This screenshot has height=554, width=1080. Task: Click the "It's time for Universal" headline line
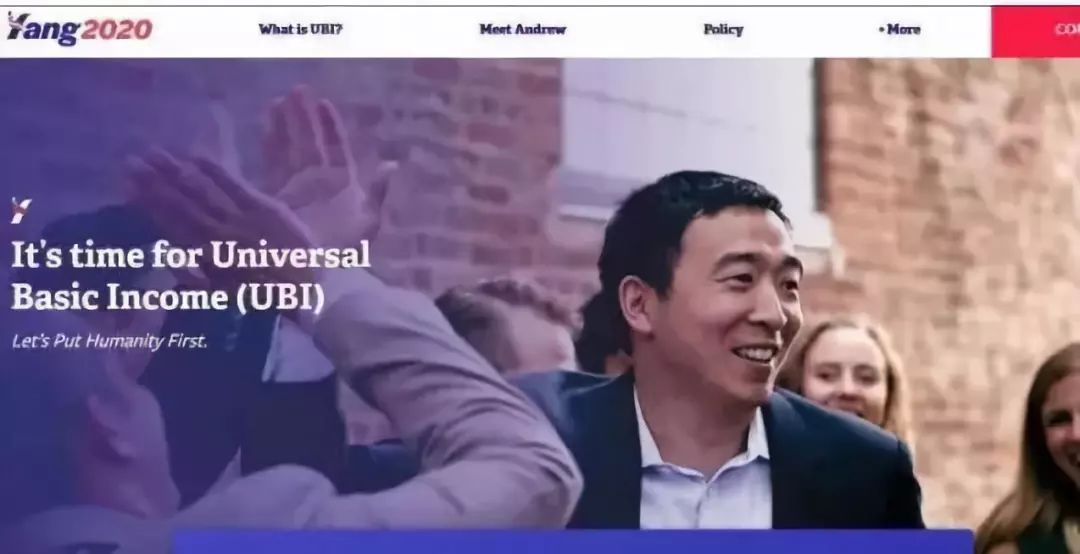coord(191,255)
